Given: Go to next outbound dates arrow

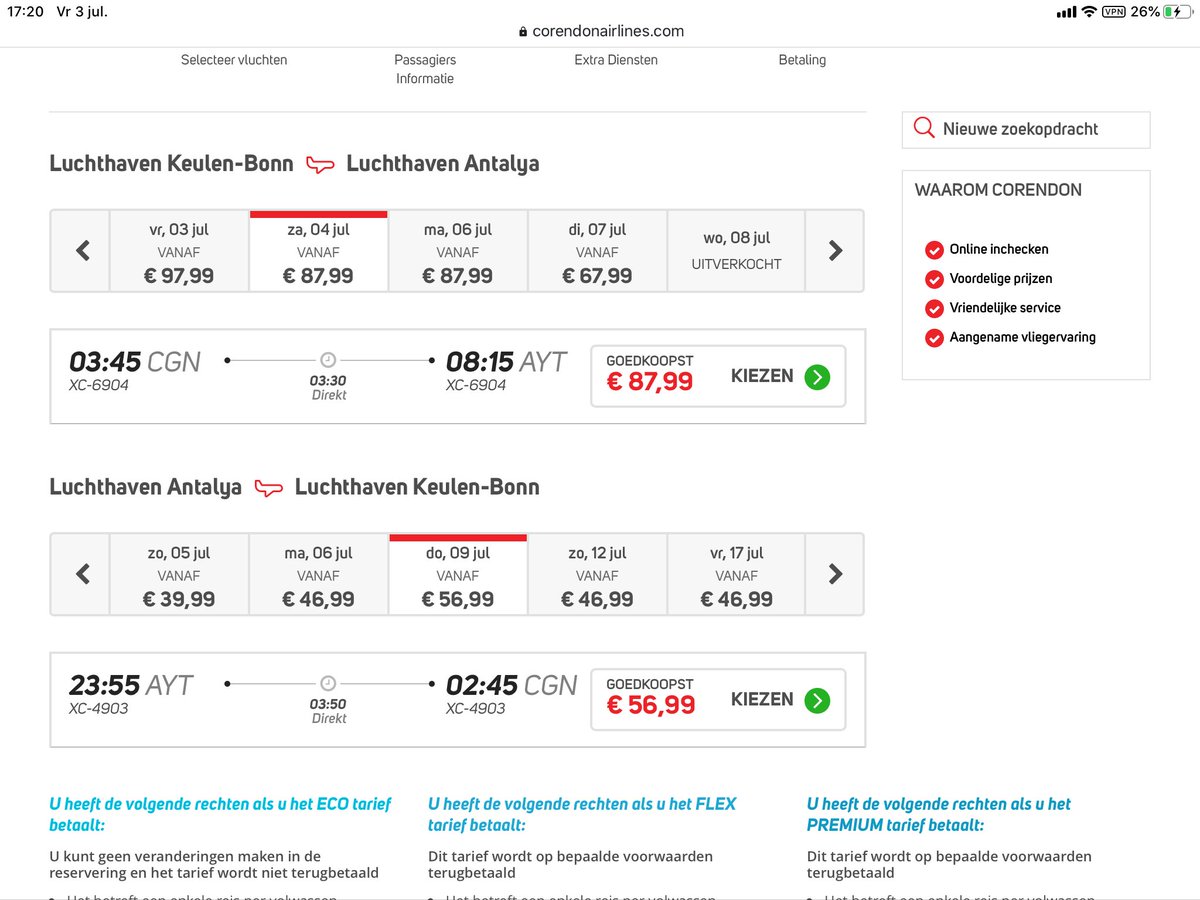Looking at the screenshot, I should click(x=835, y=251).
